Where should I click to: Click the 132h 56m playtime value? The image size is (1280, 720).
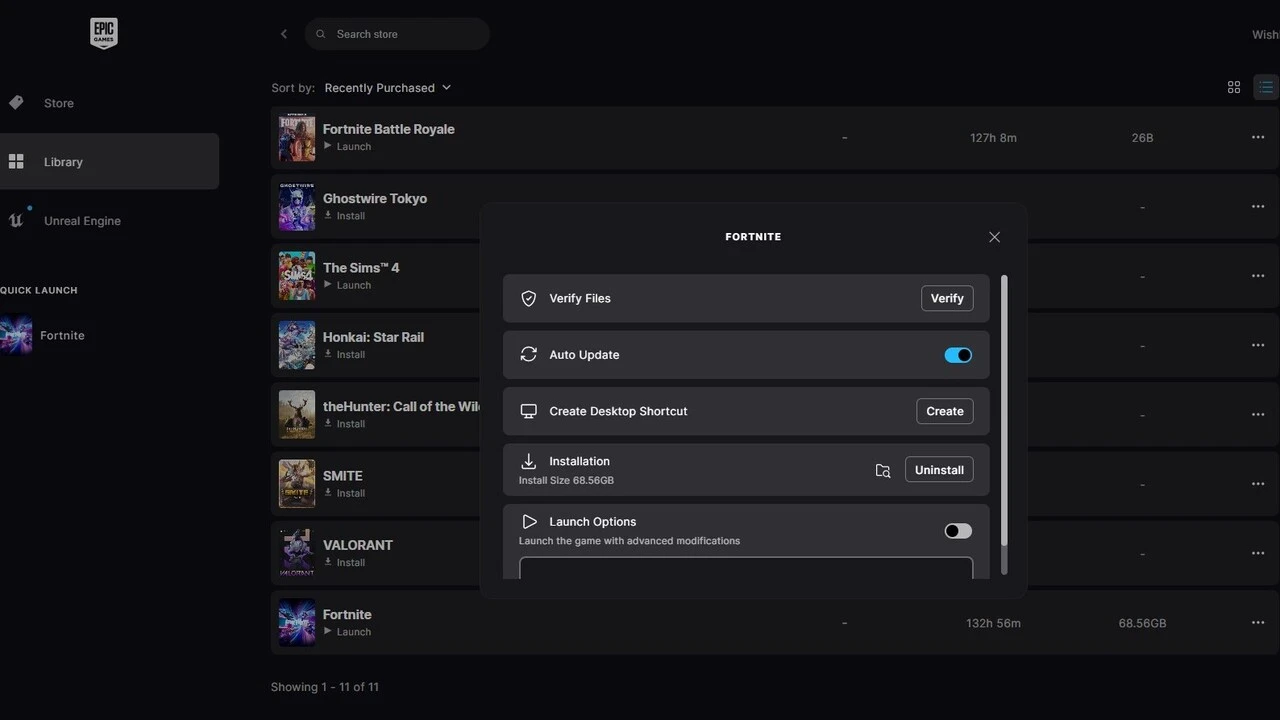point(993,623)
